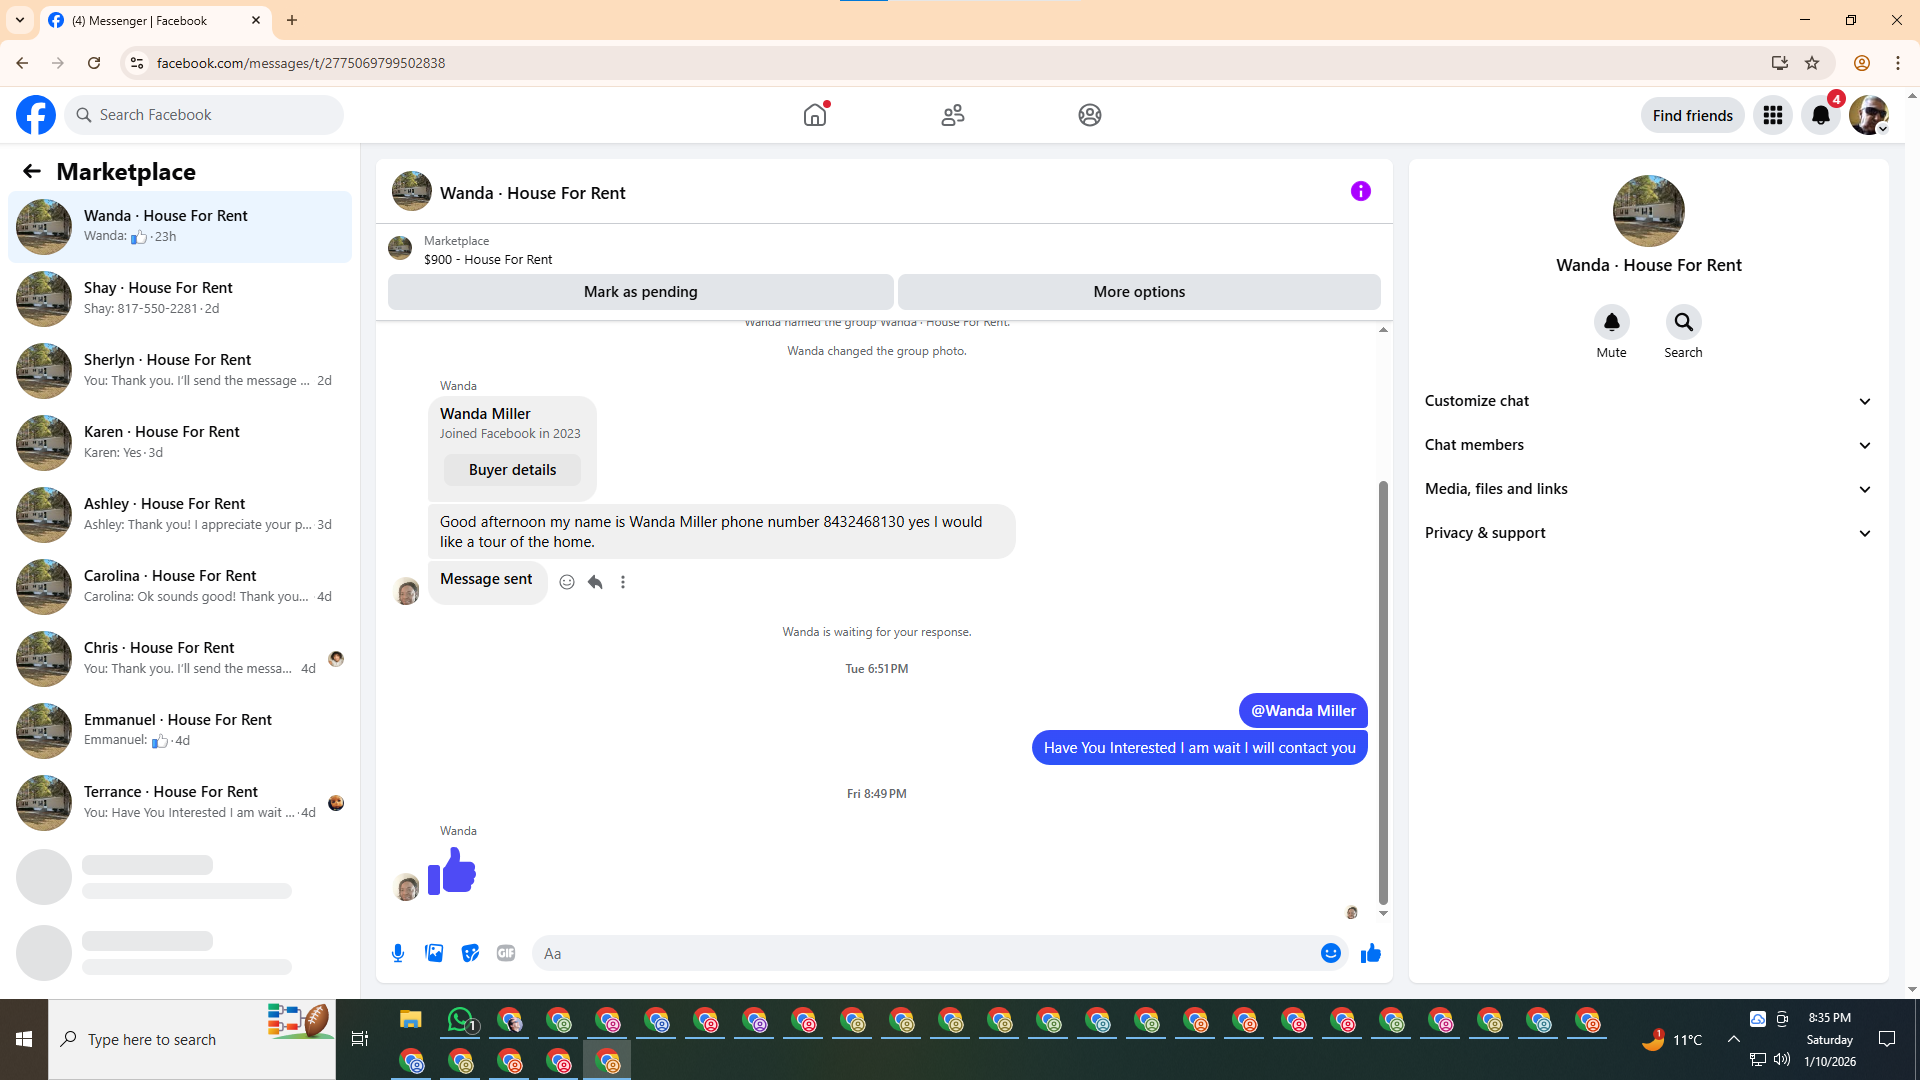Expand Privacy & support section

tap(1648, 533)
